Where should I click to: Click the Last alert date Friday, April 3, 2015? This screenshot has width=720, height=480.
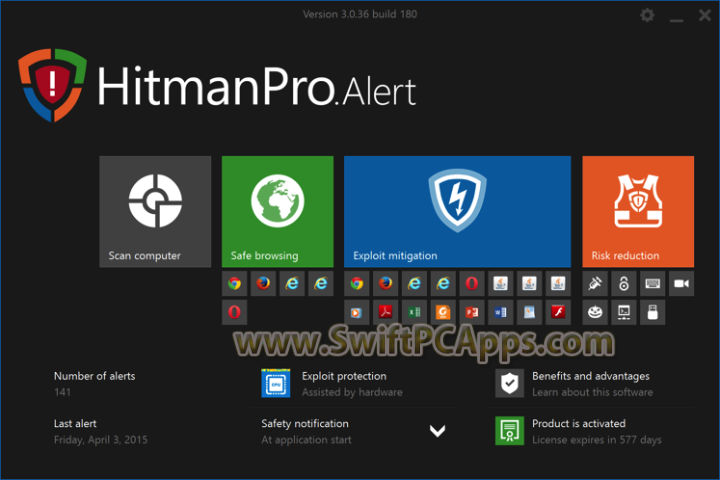(x=101, y=440)
